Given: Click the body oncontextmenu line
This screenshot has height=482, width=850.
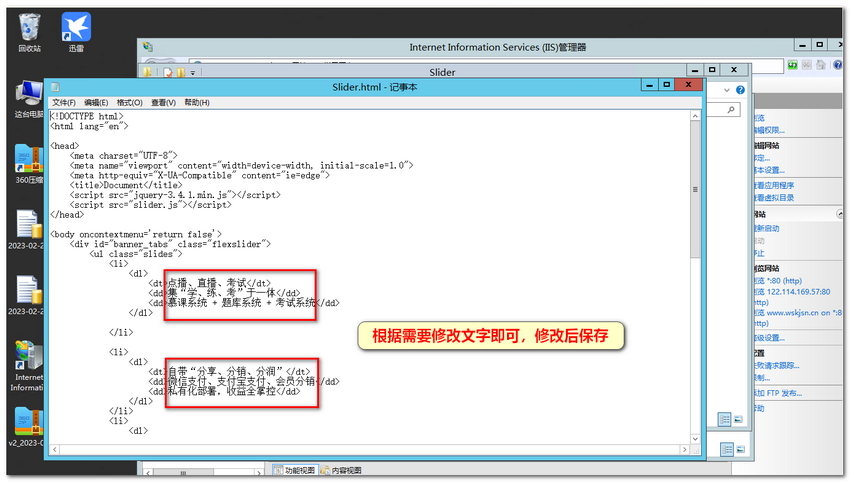Looking at the screenshot, I should 136,235.
